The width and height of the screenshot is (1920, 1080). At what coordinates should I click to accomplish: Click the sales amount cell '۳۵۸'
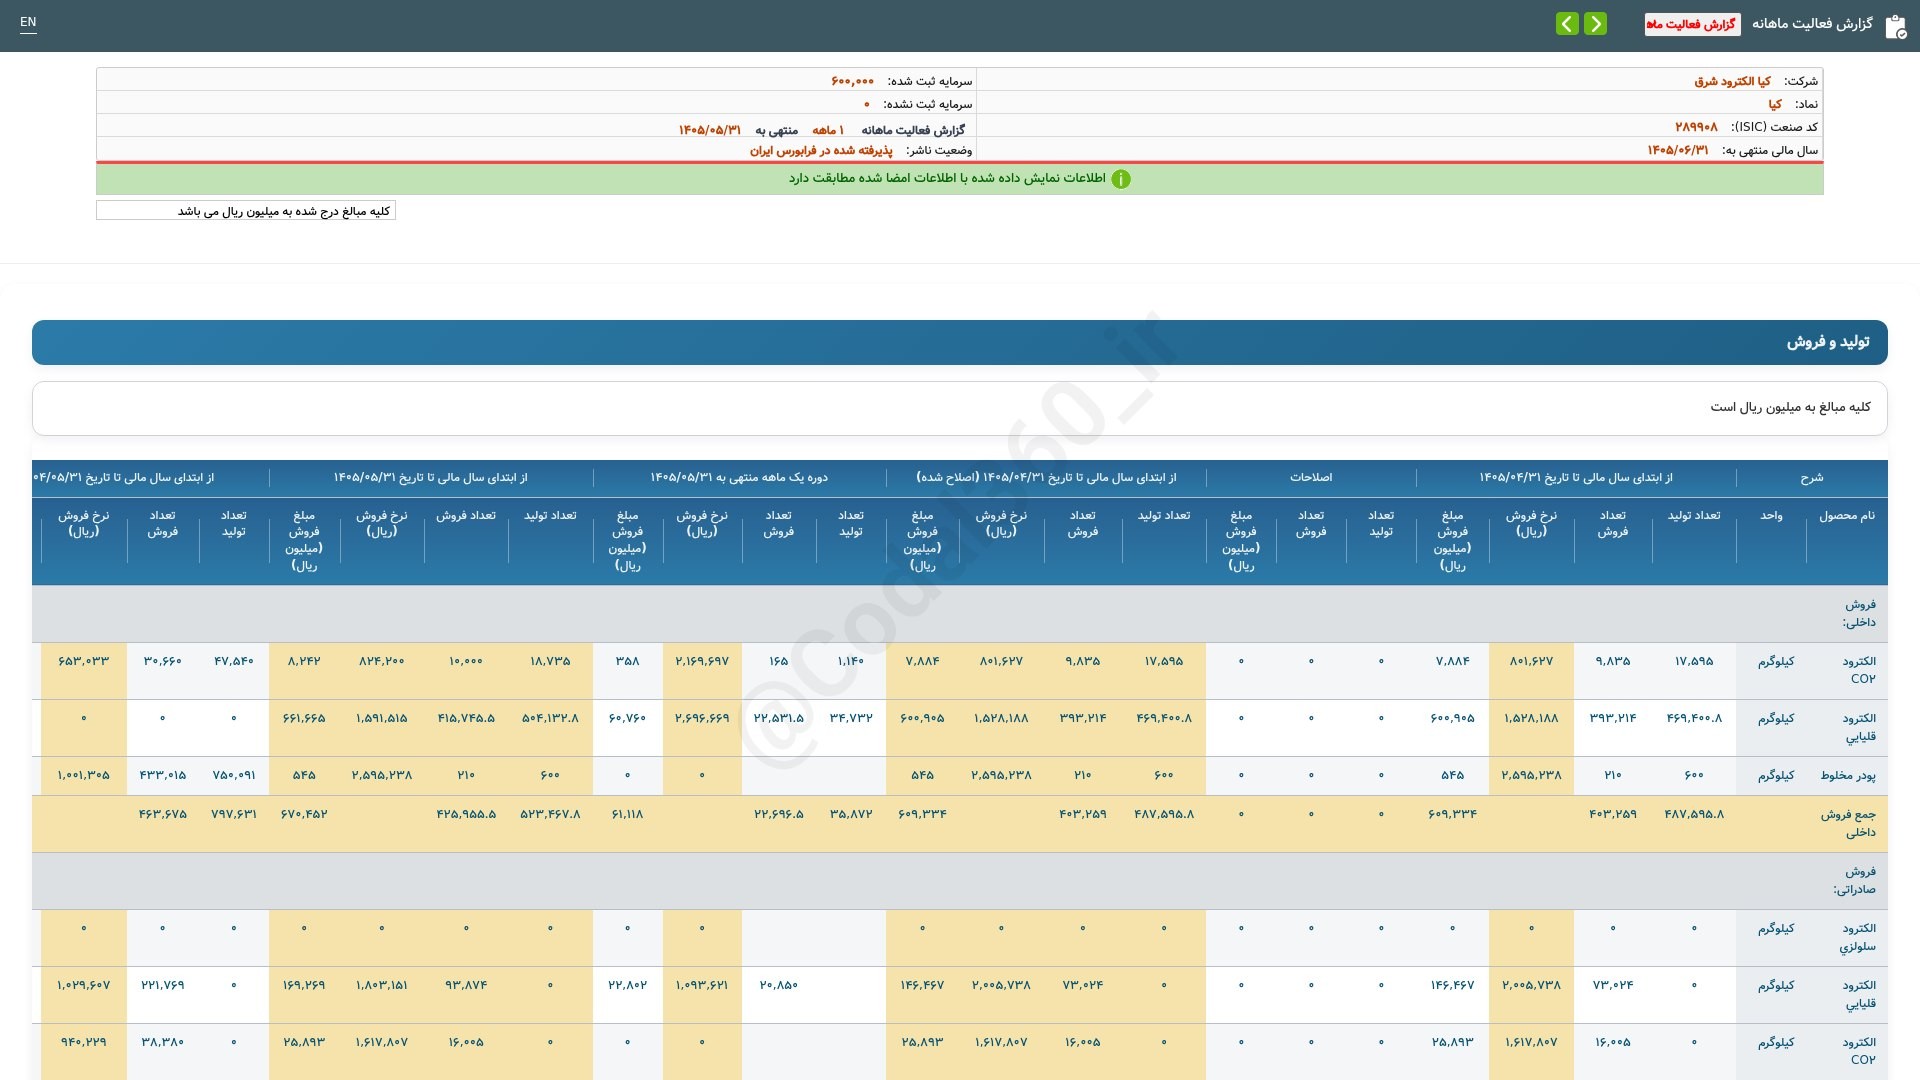(x=627, y=661)
